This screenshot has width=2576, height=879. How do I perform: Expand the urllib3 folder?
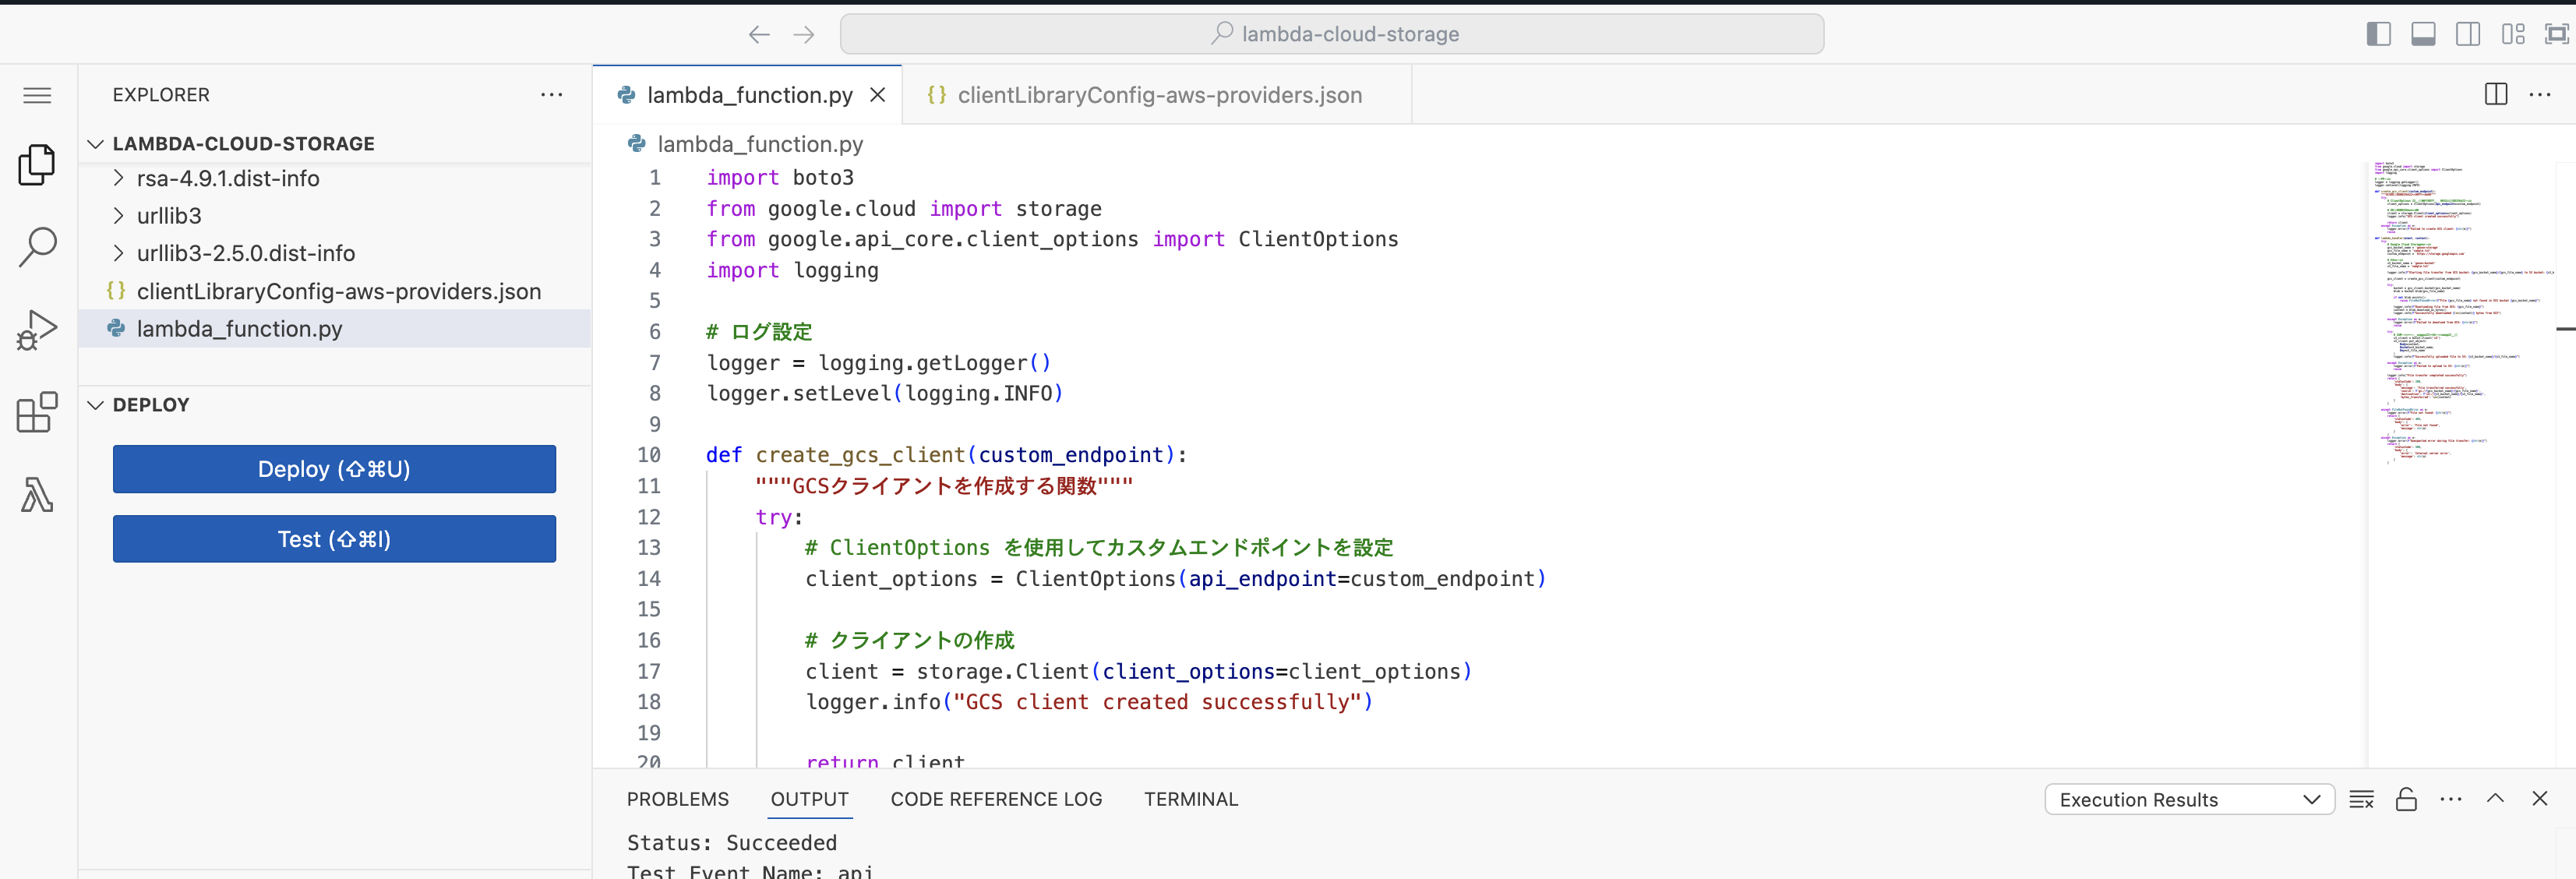(x=168, y=216)
